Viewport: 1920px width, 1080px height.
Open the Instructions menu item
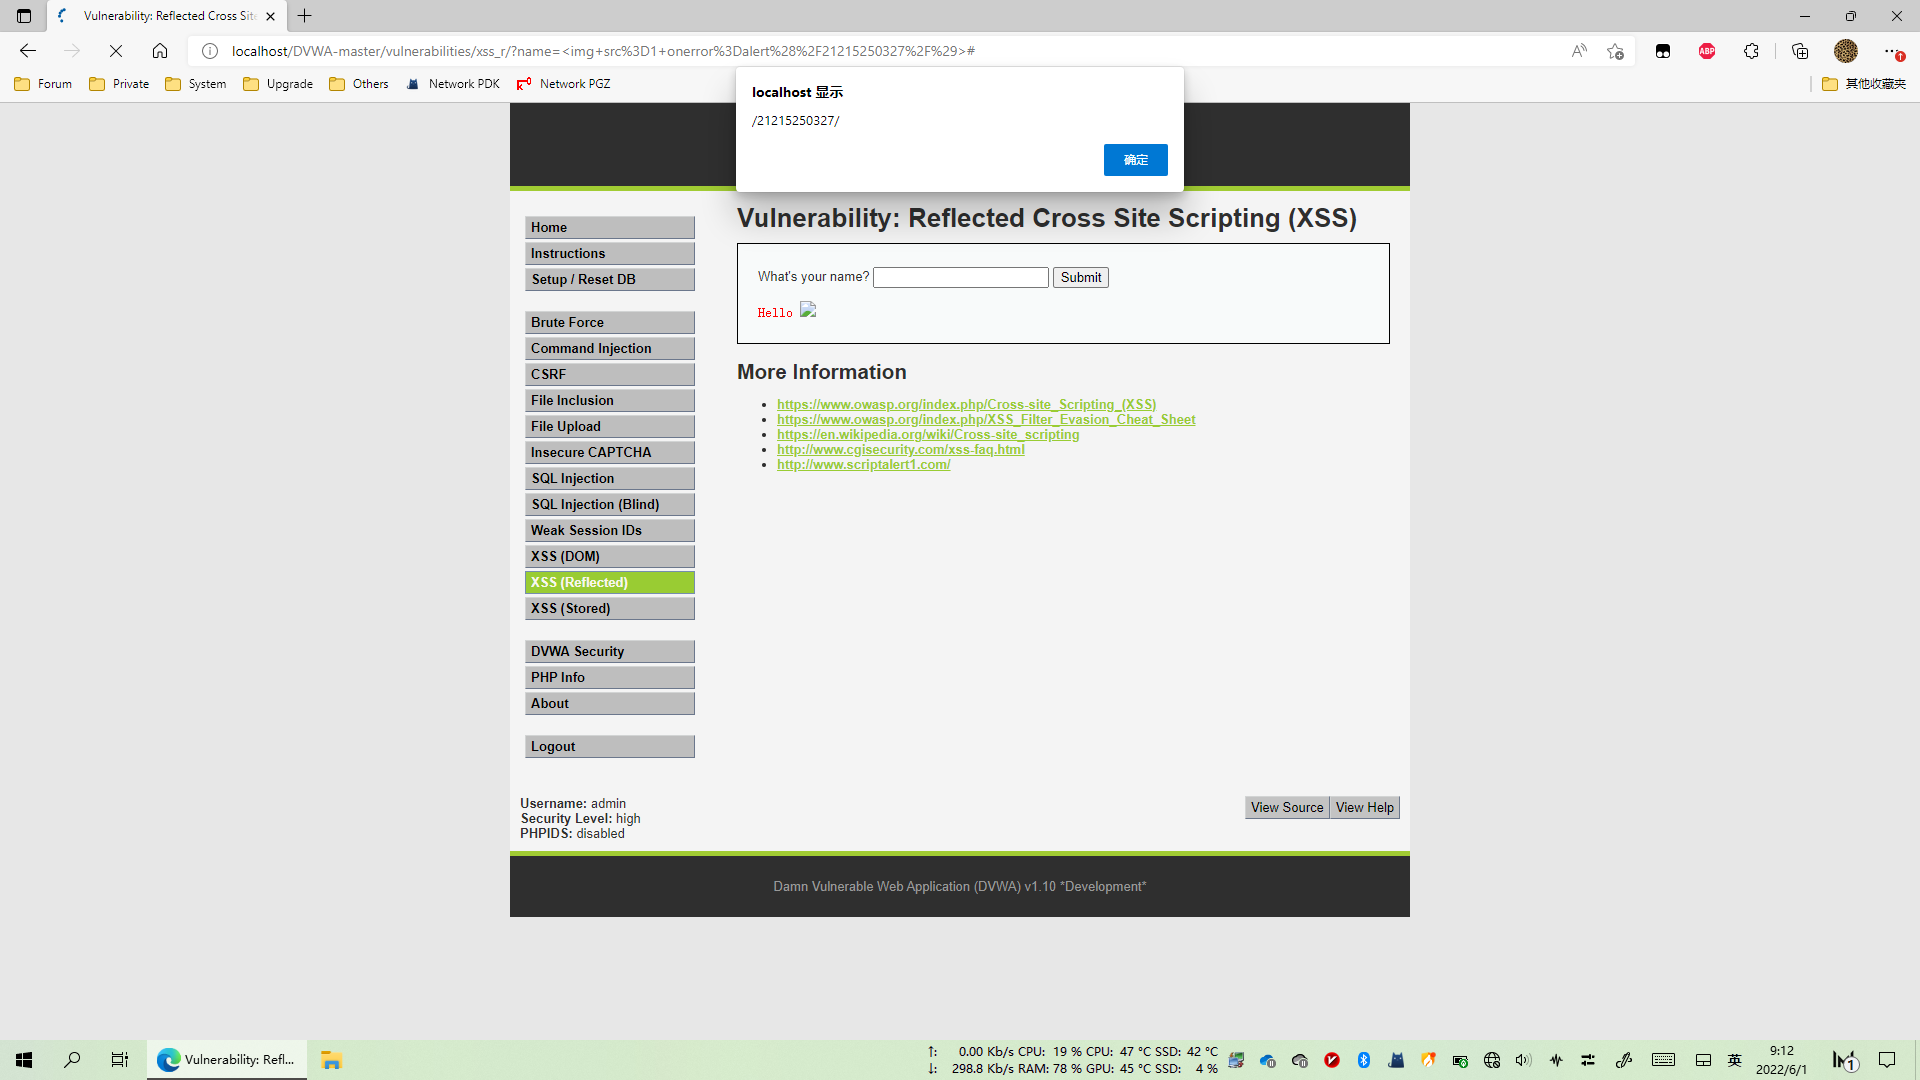coord(609,254)
